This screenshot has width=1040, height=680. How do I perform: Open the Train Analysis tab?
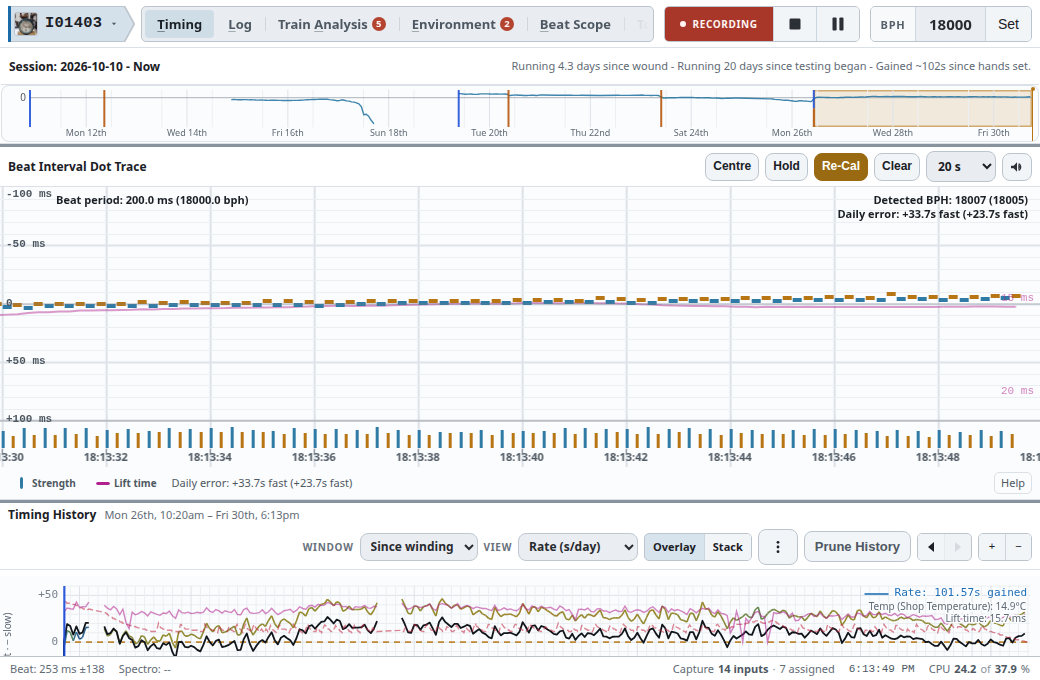[331, 25]
